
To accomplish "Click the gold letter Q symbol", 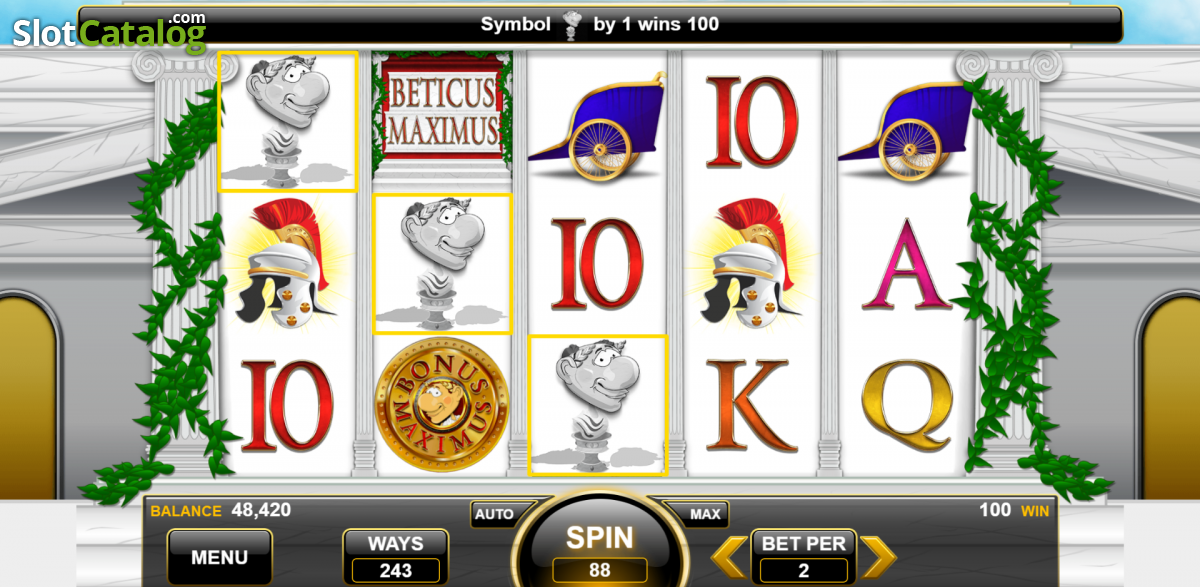I will point(906,405).
